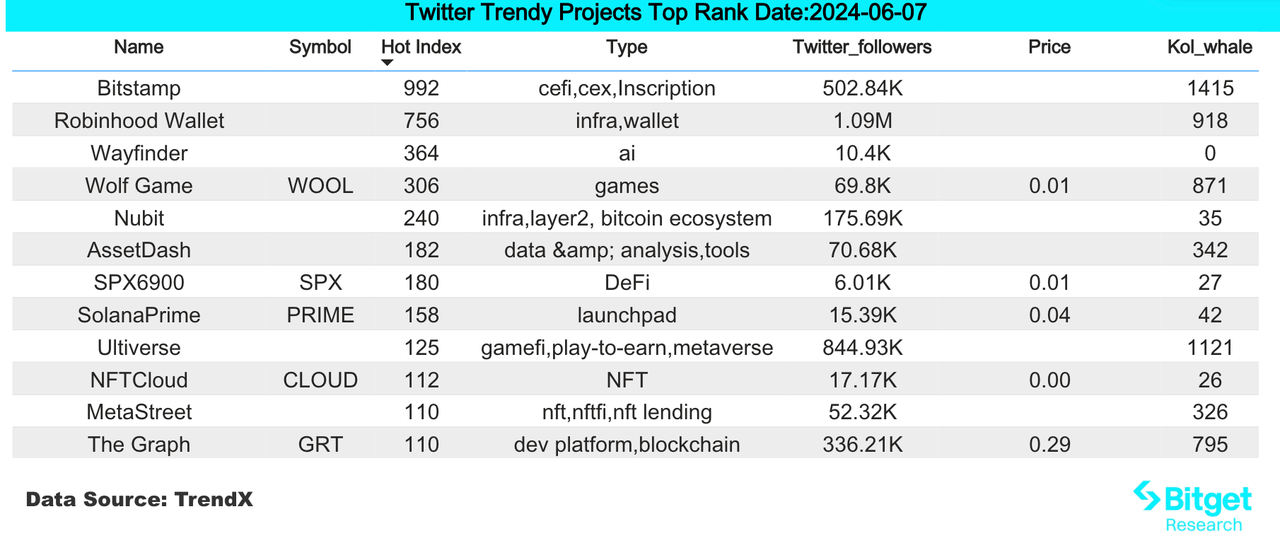Click the Hot Index sort arrow

point(388,64)
